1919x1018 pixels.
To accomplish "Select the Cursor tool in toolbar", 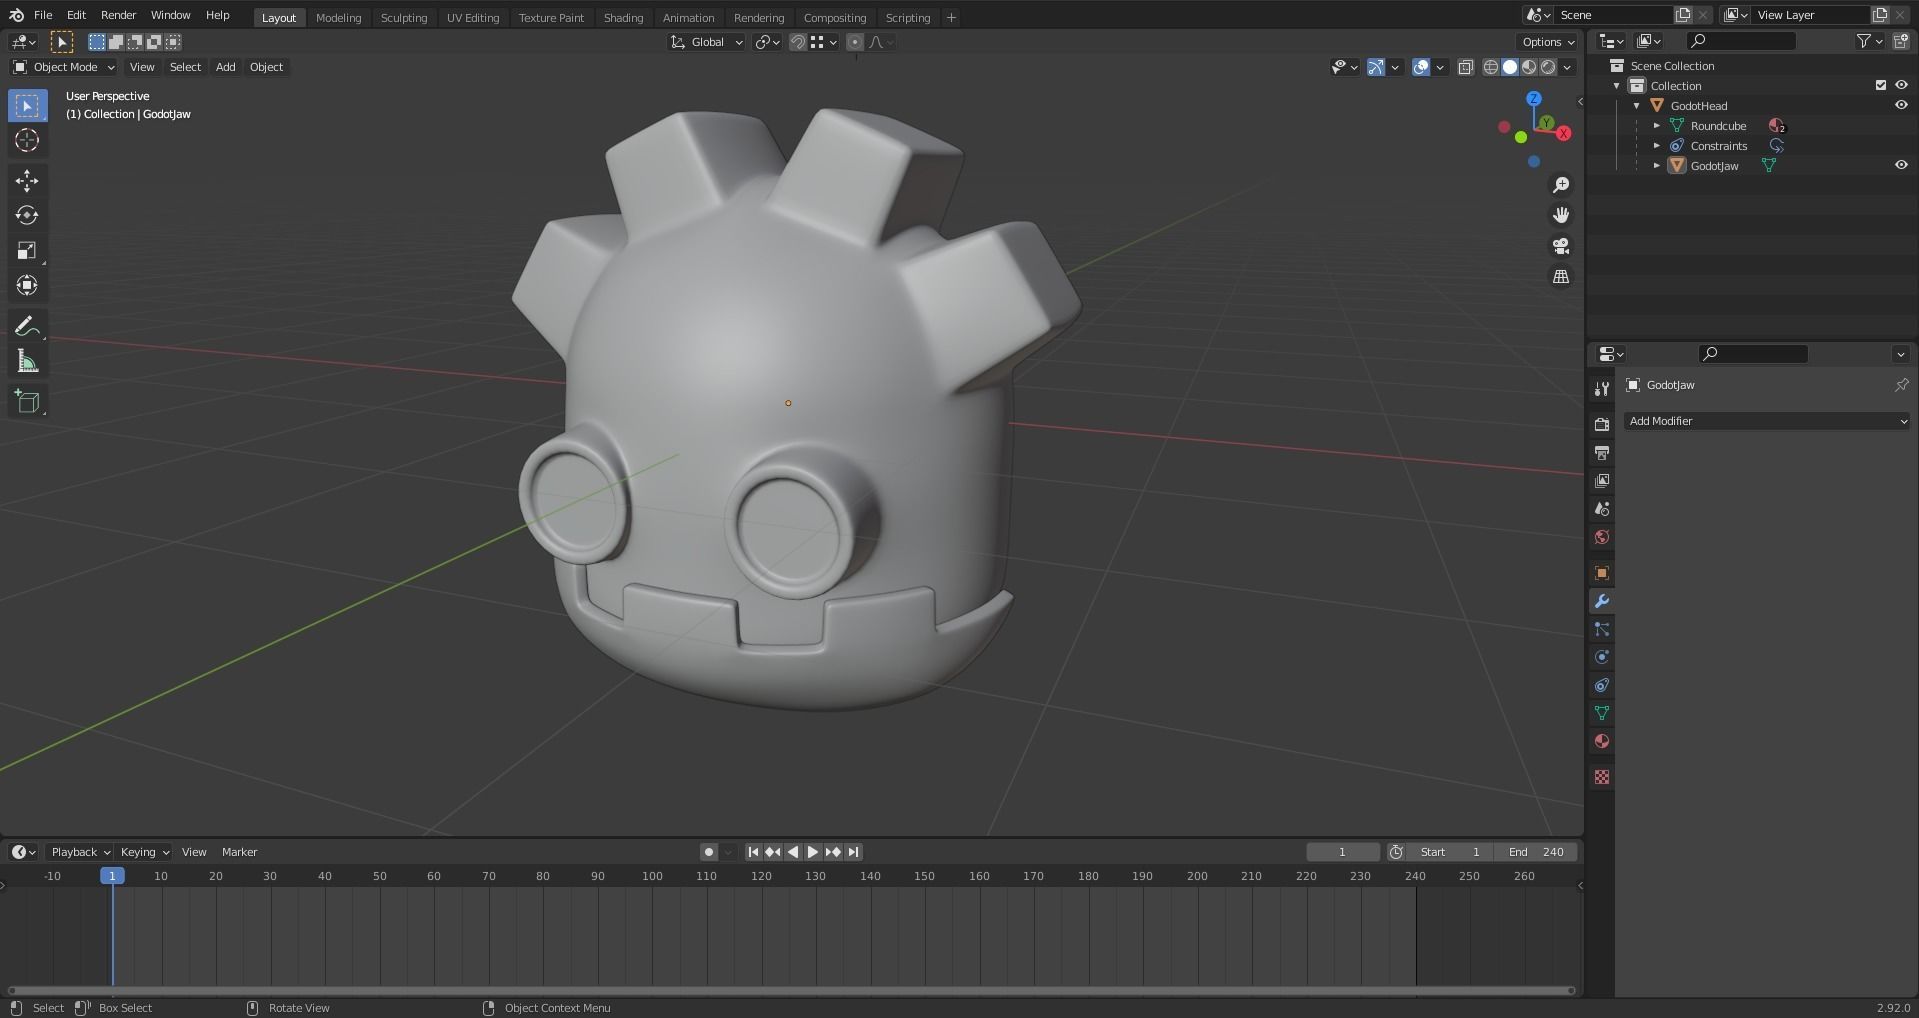I will point(27,141).
